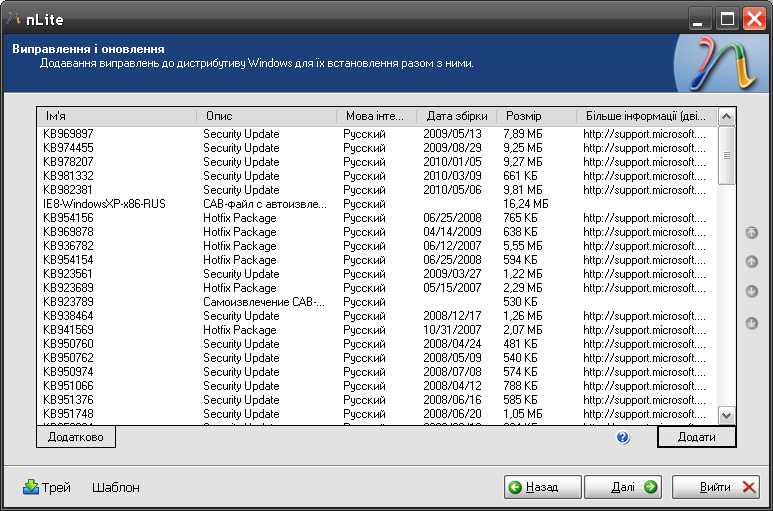Click the 10/31/2007 date cell
Screen dimensions: 773x511
[x=452, y=330]
